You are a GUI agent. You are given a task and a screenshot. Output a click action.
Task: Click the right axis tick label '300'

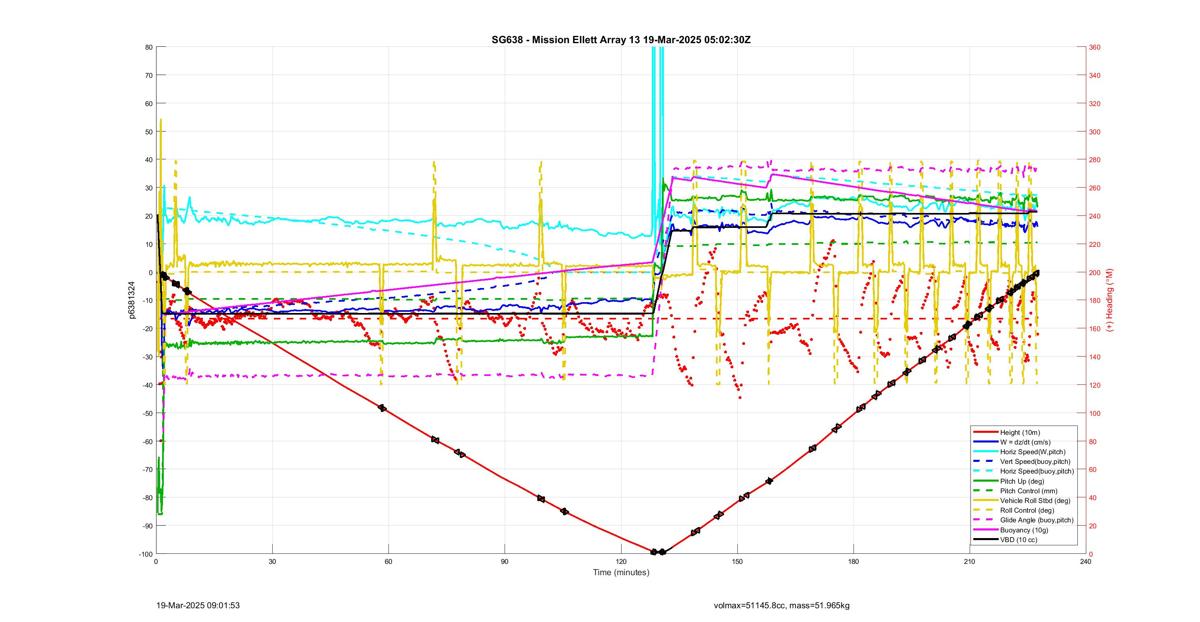[1095, 131]
